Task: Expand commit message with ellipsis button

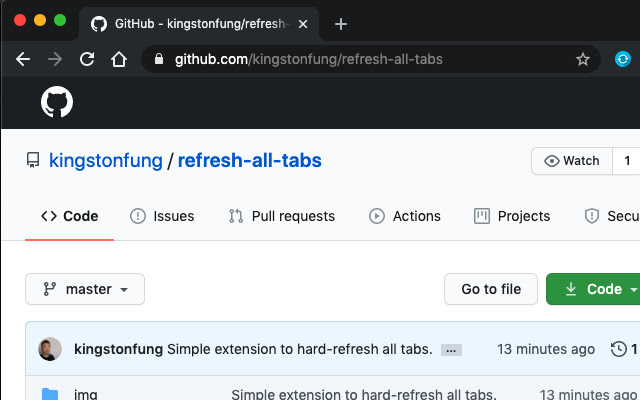Action: [x=451, y=350]
